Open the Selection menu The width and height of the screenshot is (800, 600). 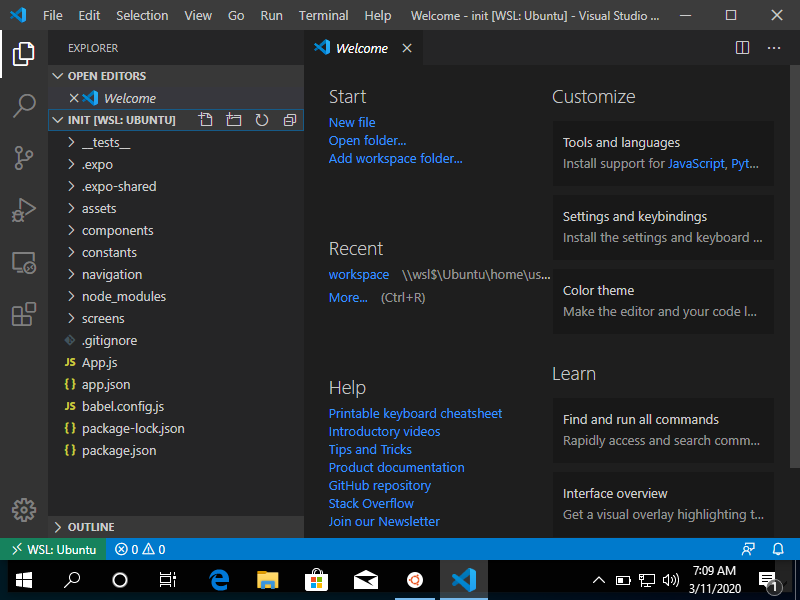point(142,15)
